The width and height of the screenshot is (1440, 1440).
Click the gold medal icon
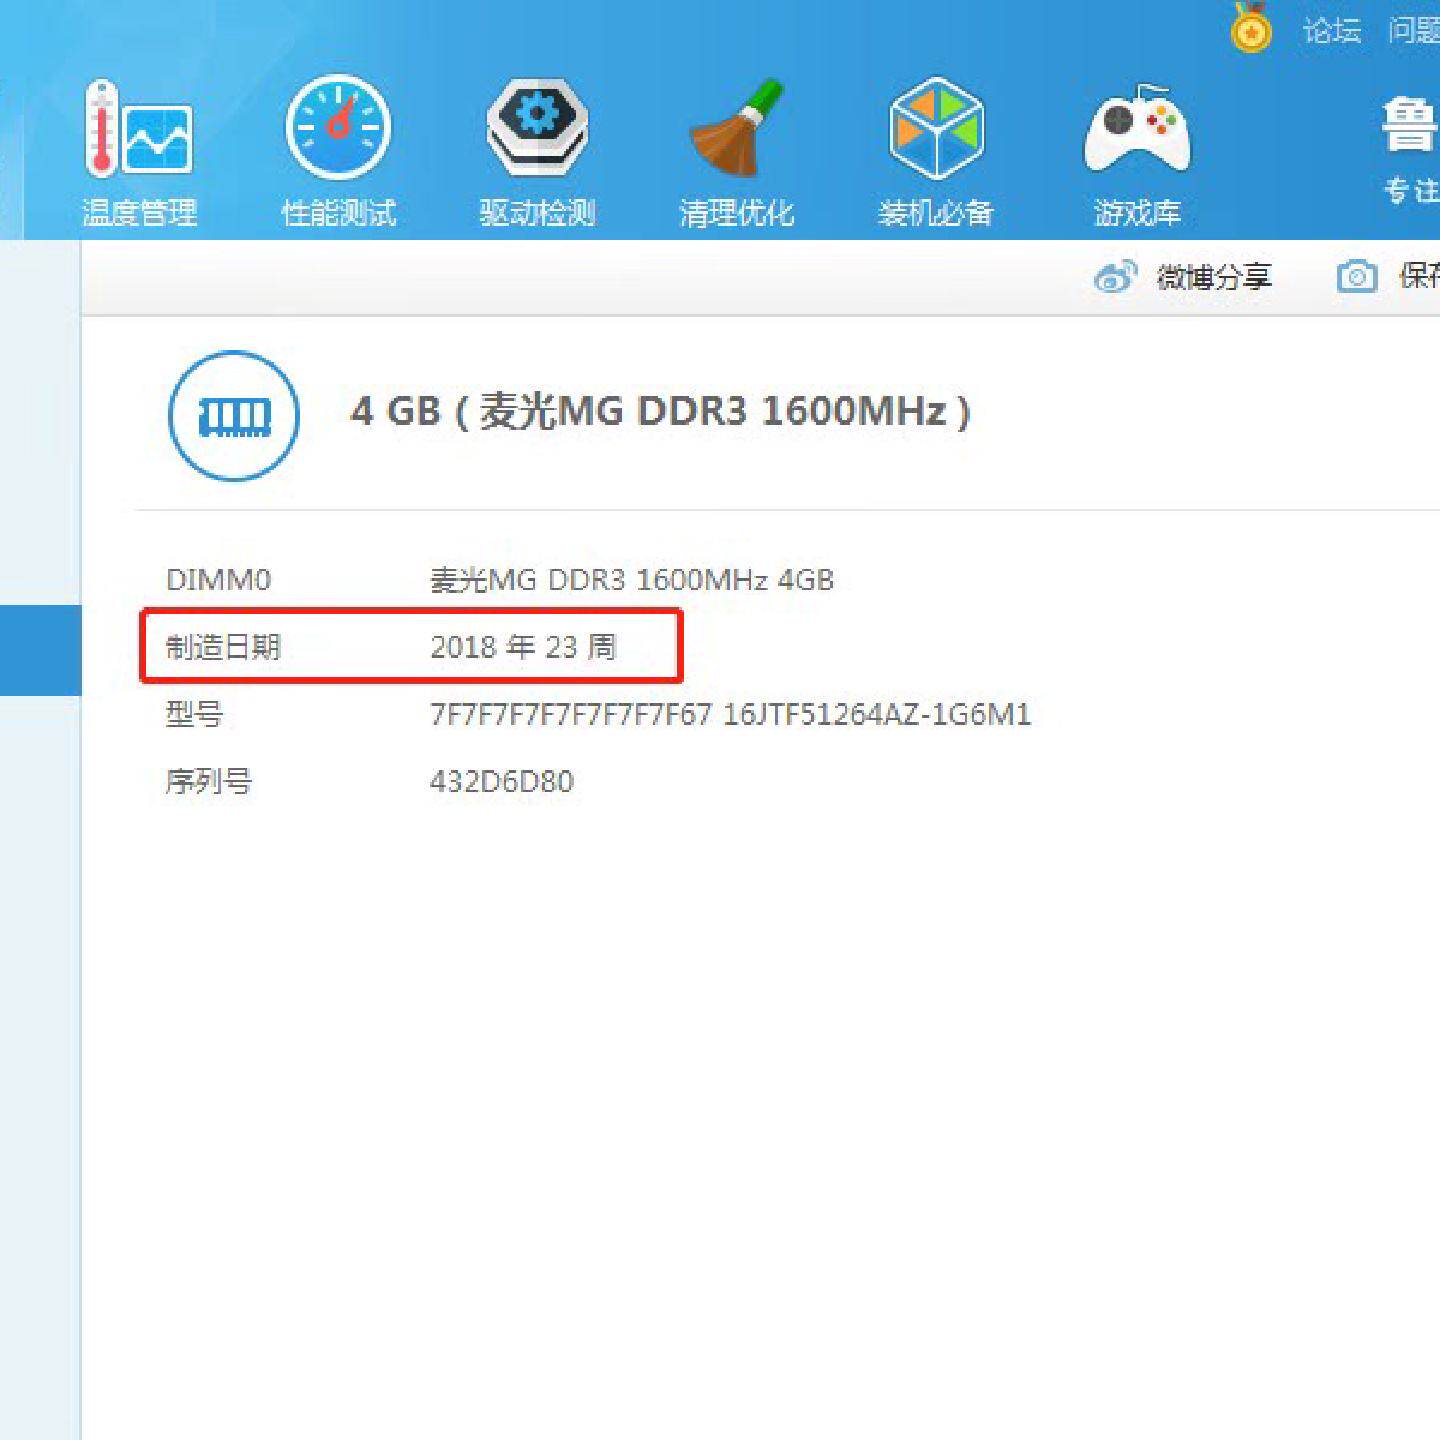1251,27
